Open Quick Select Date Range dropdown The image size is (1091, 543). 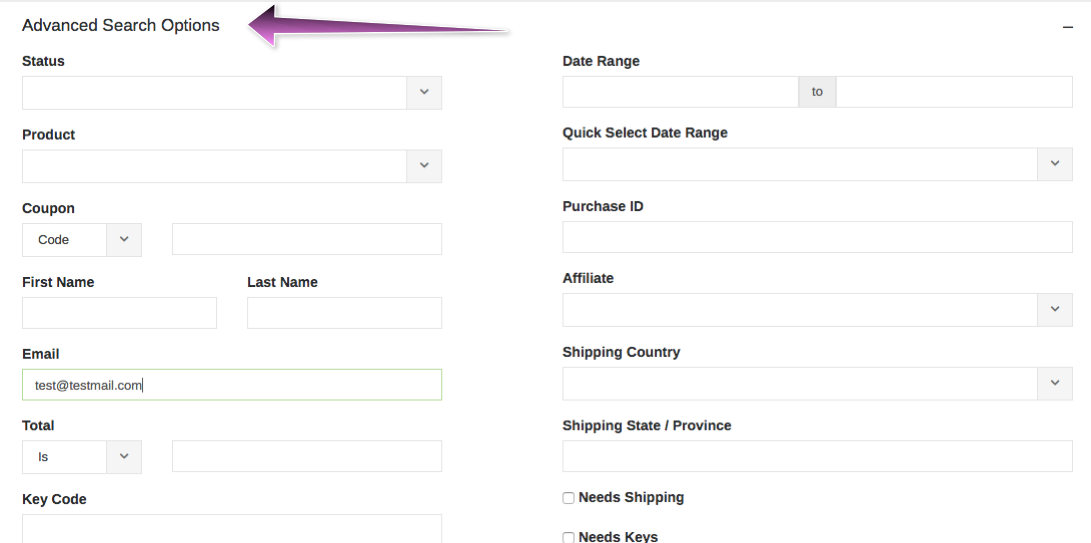1055,164
